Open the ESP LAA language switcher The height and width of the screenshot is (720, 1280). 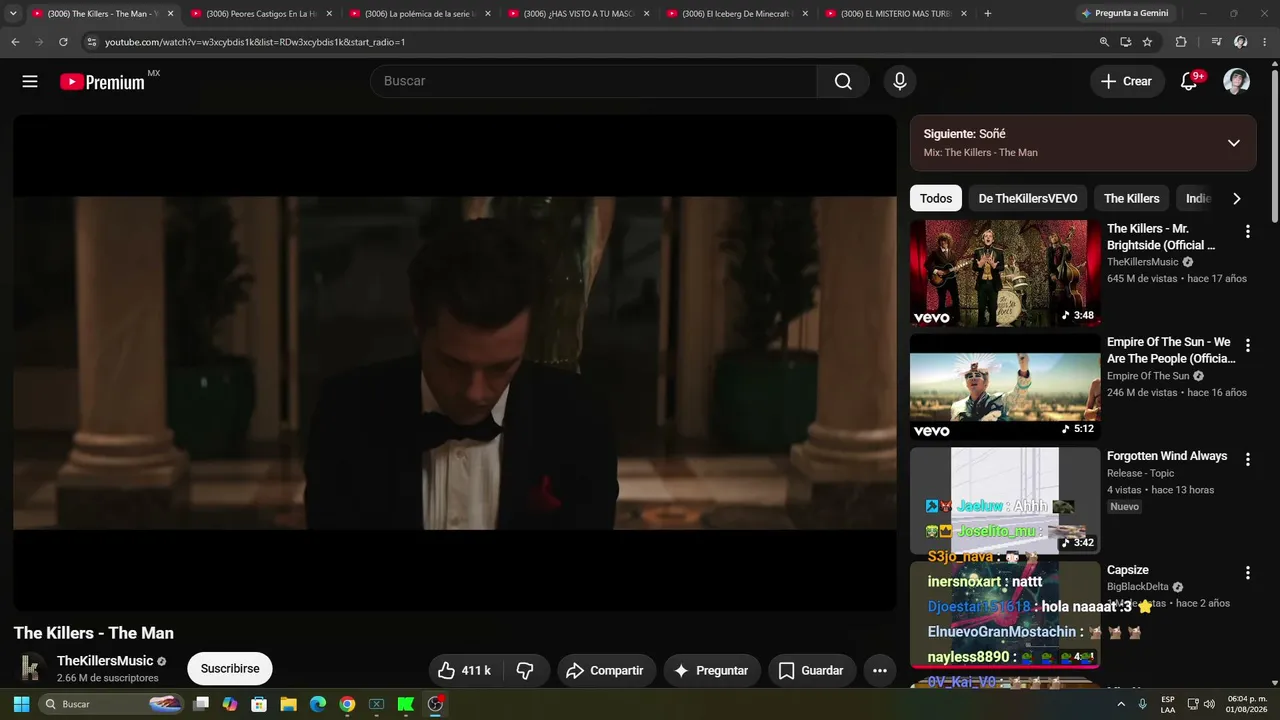pos(1168,704)
